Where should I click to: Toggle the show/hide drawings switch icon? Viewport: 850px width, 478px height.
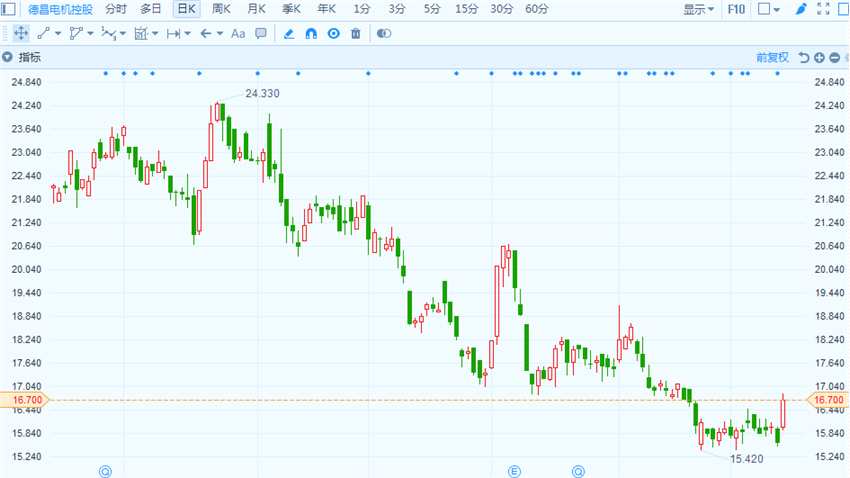[x=384, y=34]
